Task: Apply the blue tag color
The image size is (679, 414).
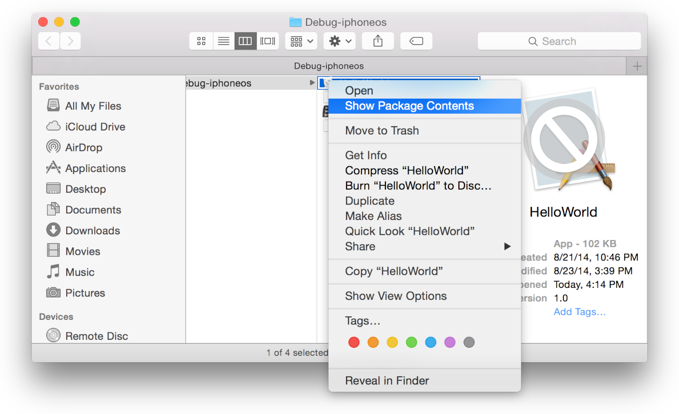Action: [x=430, y=343]
